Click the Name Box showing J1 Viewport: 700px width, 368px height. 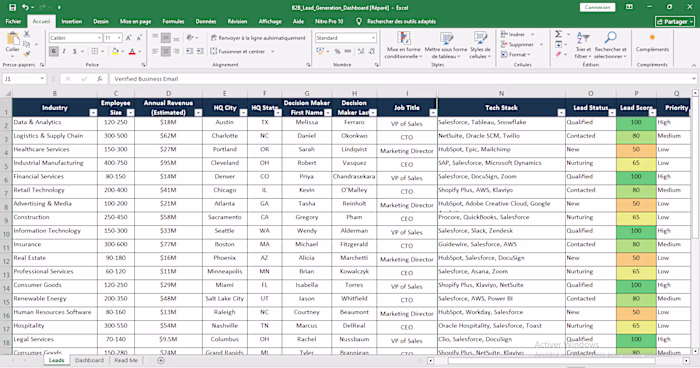click(24, 79)
